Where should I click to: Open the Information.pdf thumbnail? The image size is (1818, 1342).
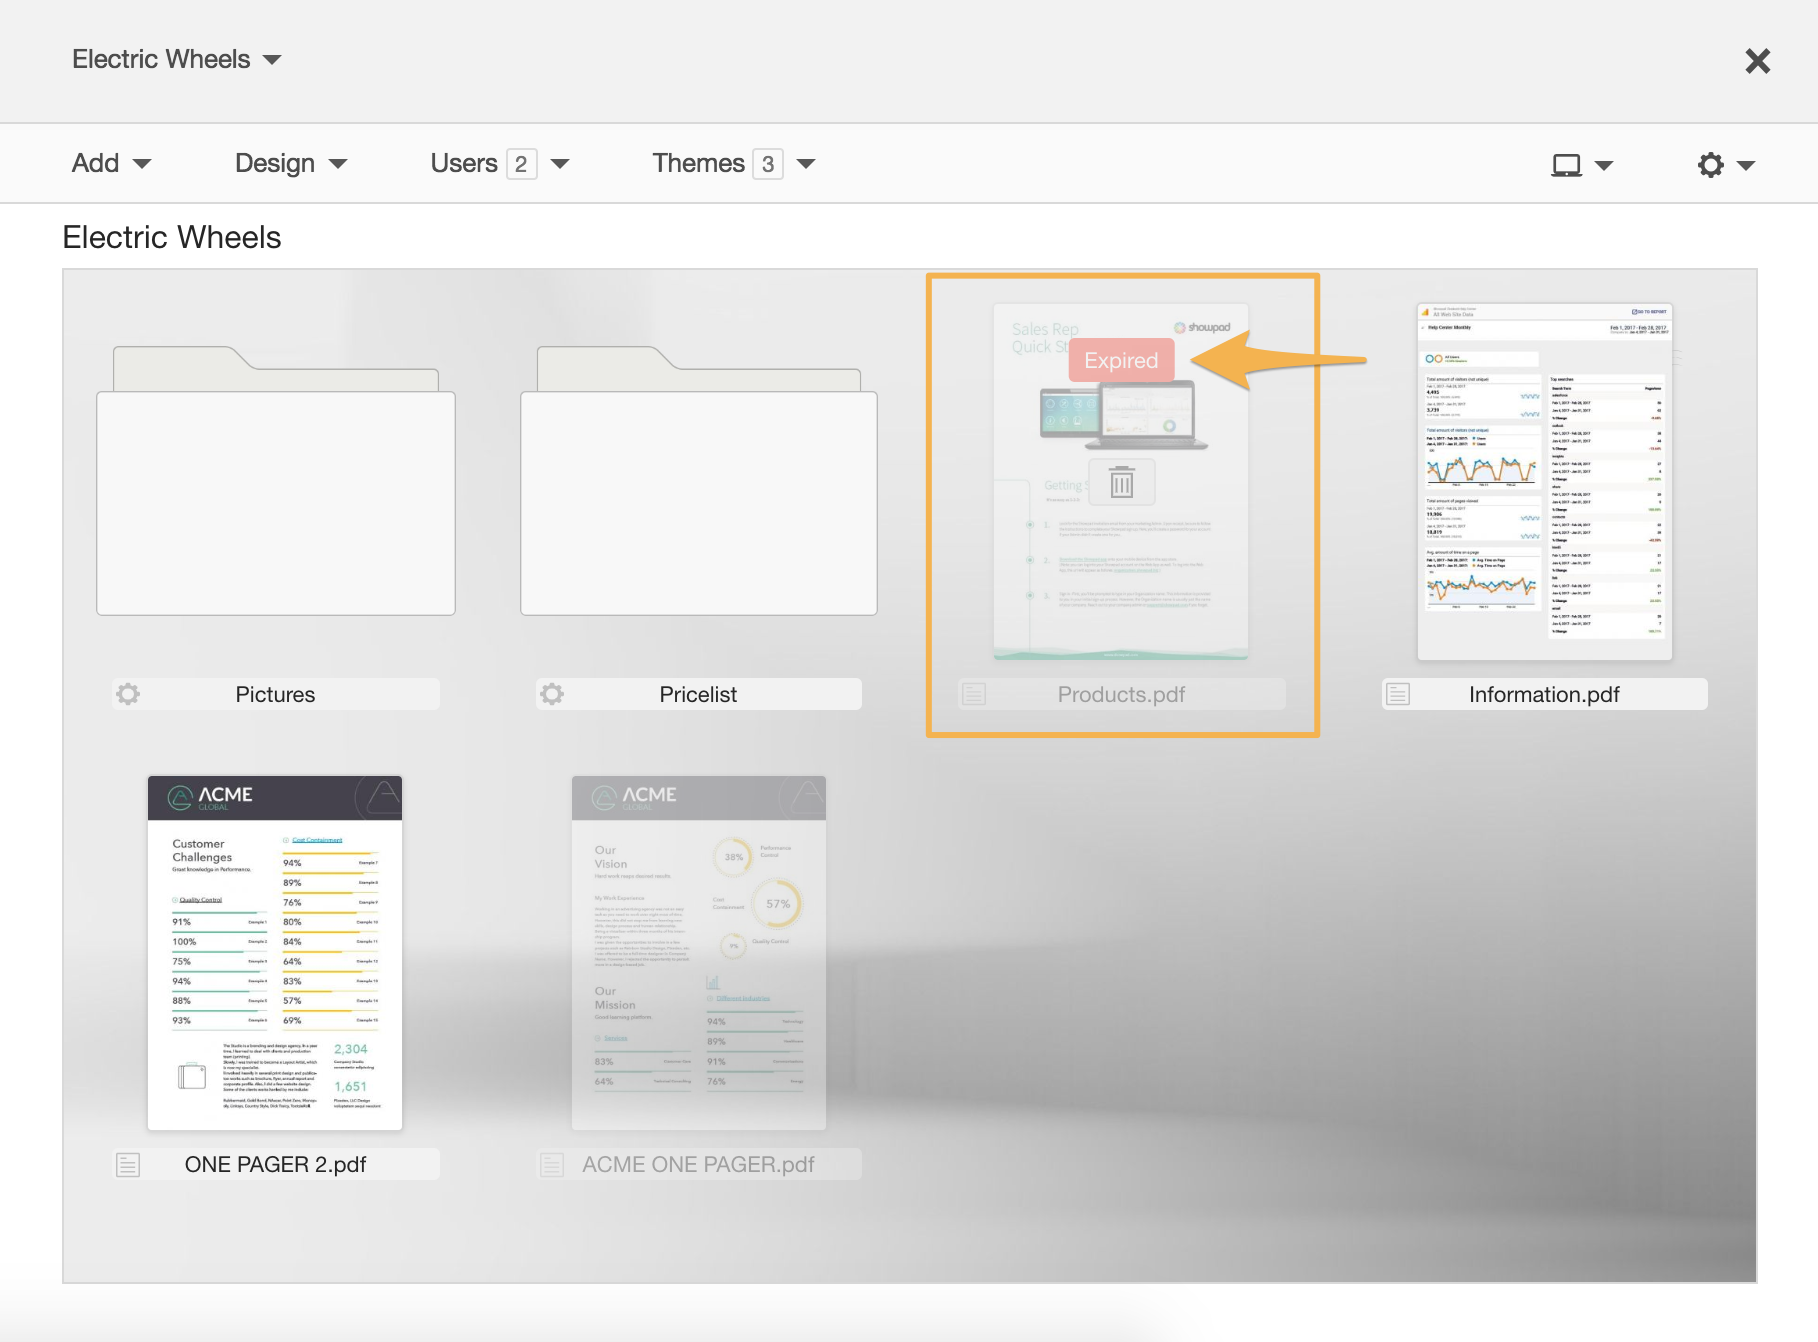(1545, 482)
